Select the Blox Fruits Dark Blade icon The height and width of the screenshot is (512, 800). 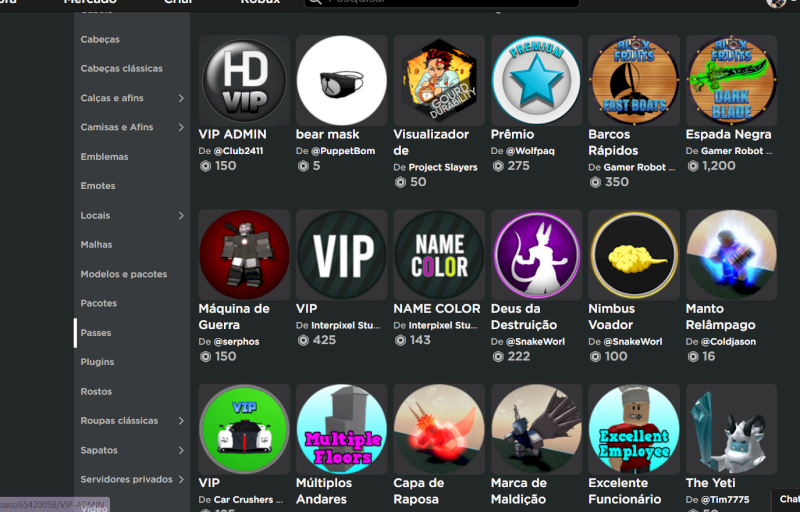[732, 81]
